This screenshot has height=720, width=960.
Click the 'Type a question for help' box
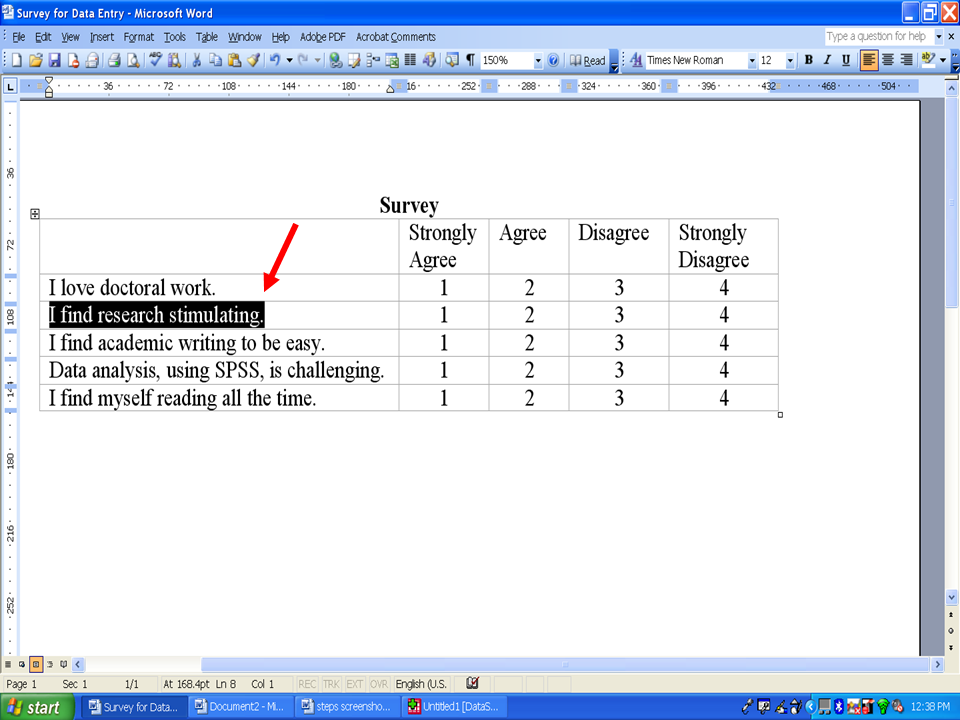click(x=877, y=36)
